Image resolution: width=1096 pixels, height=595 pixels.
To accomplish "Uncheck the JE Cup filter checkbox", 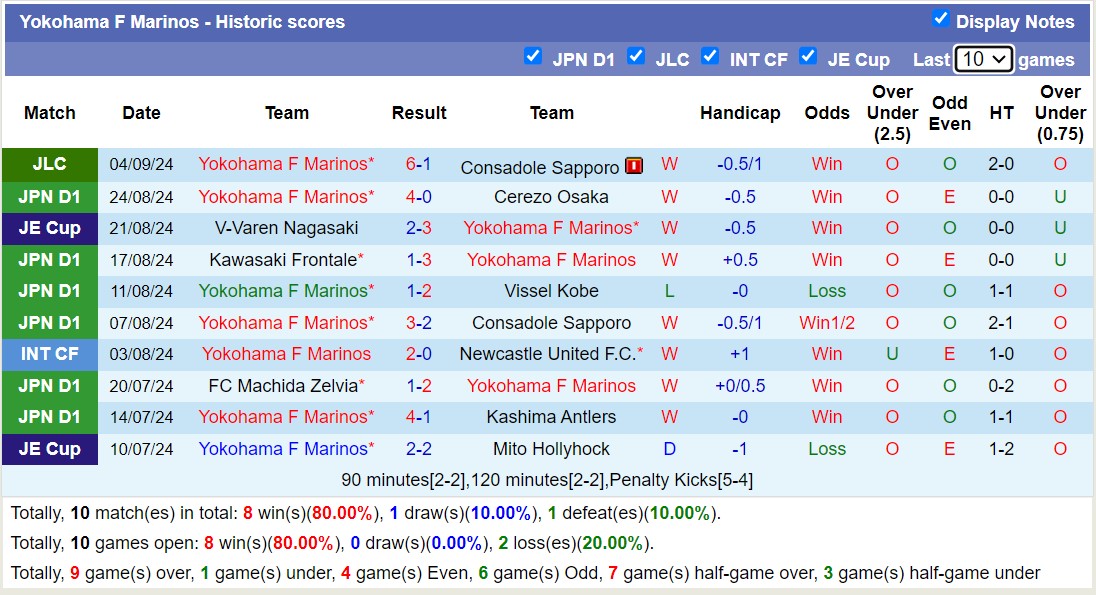I will click(x=808, y=57).
